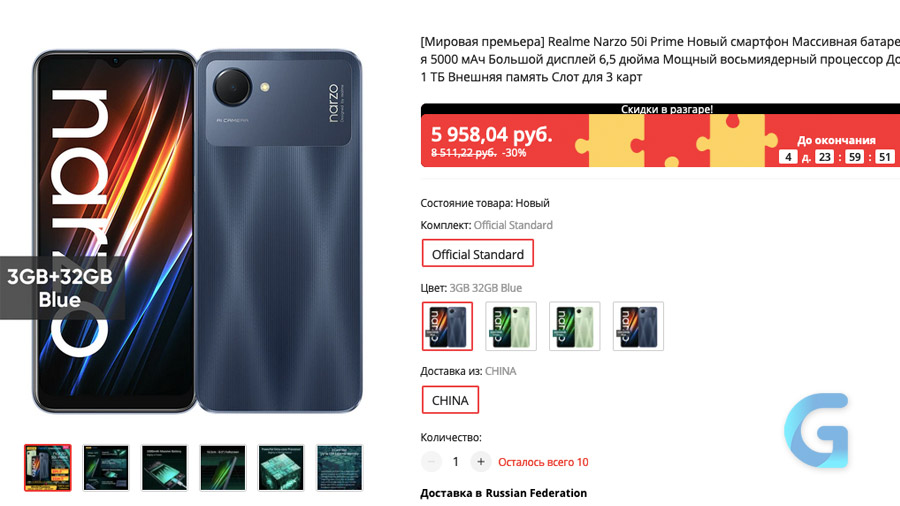
Task: View the second gallery thumbnail
Action: point(106,468)
